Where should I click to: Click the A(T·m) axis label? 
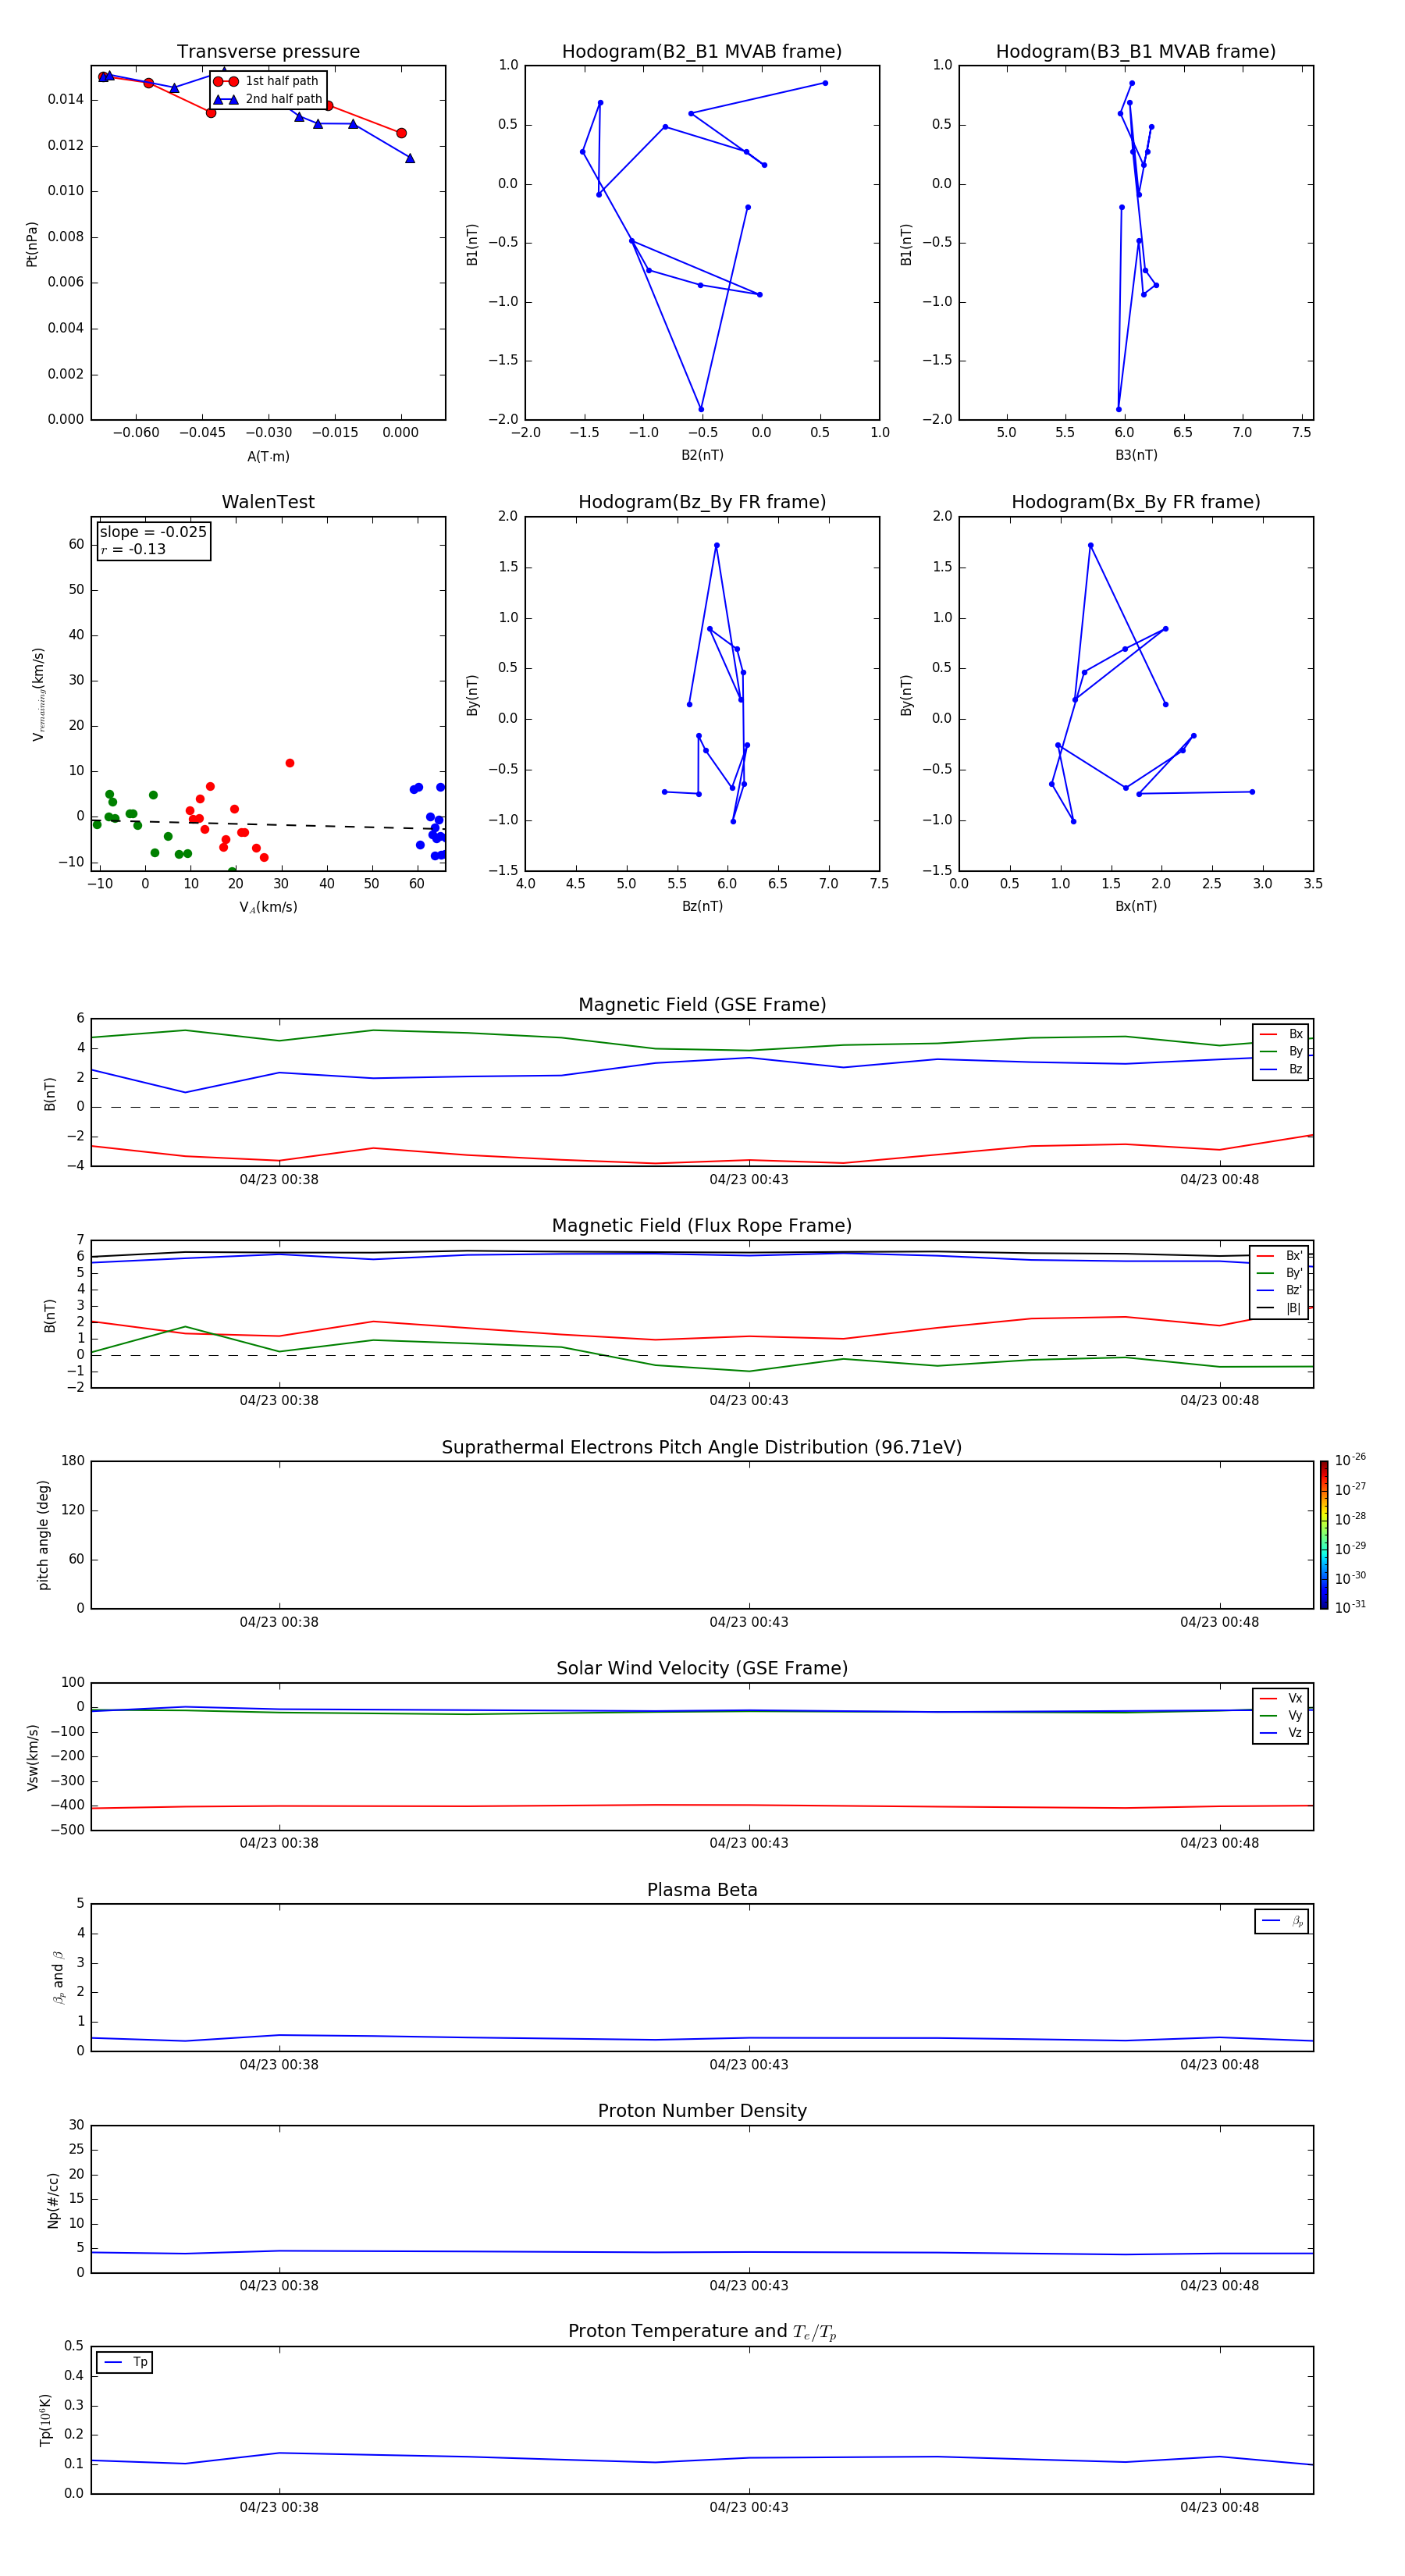268,457
